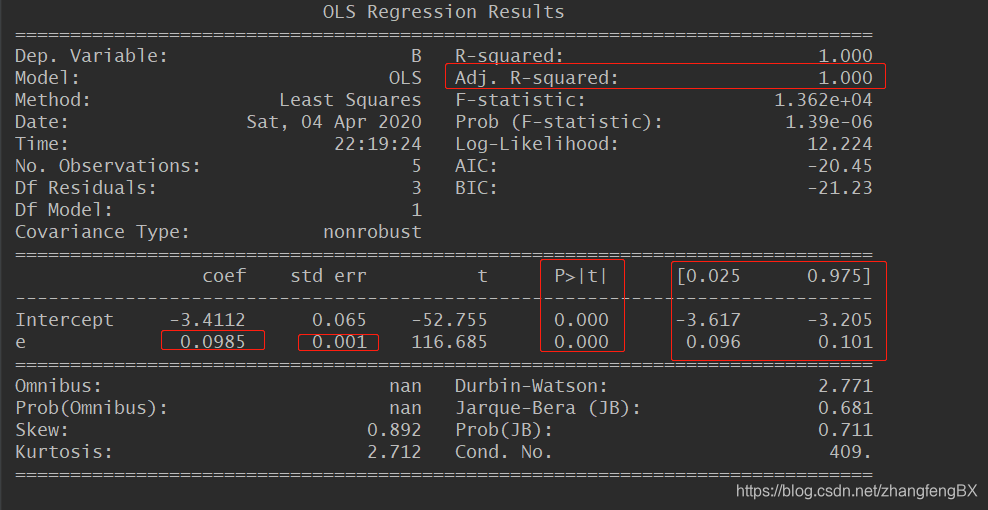
Task: Select the 'Jarque-Bera (JB):' label
Action: (548, 409)
